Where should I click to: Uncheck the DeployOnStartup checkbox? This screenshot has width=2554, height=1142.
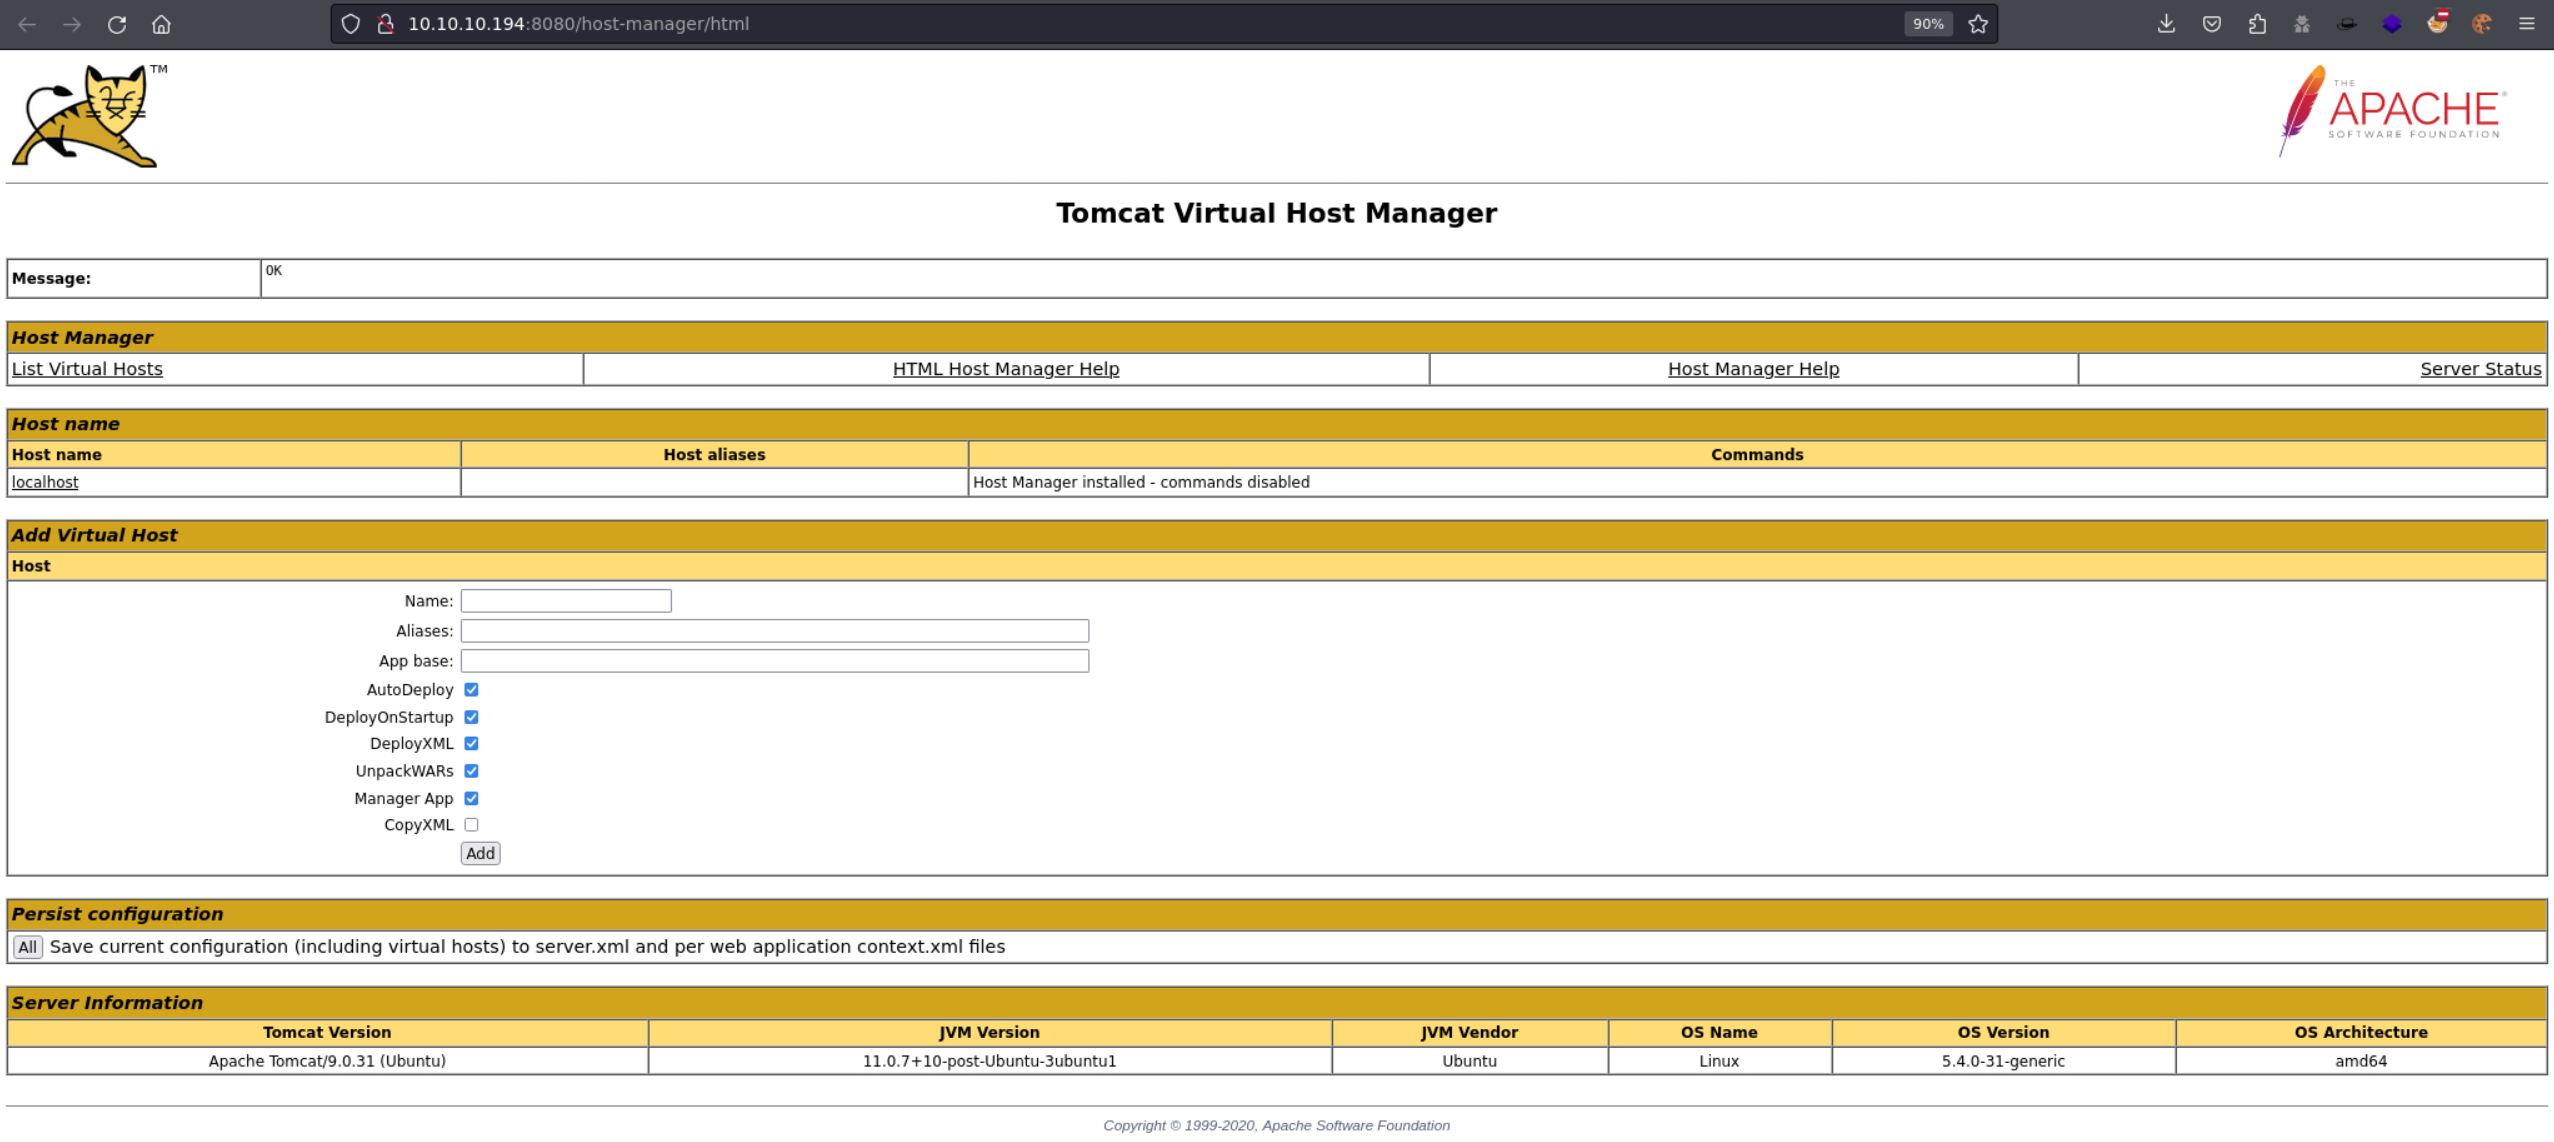tap(471, 717)
